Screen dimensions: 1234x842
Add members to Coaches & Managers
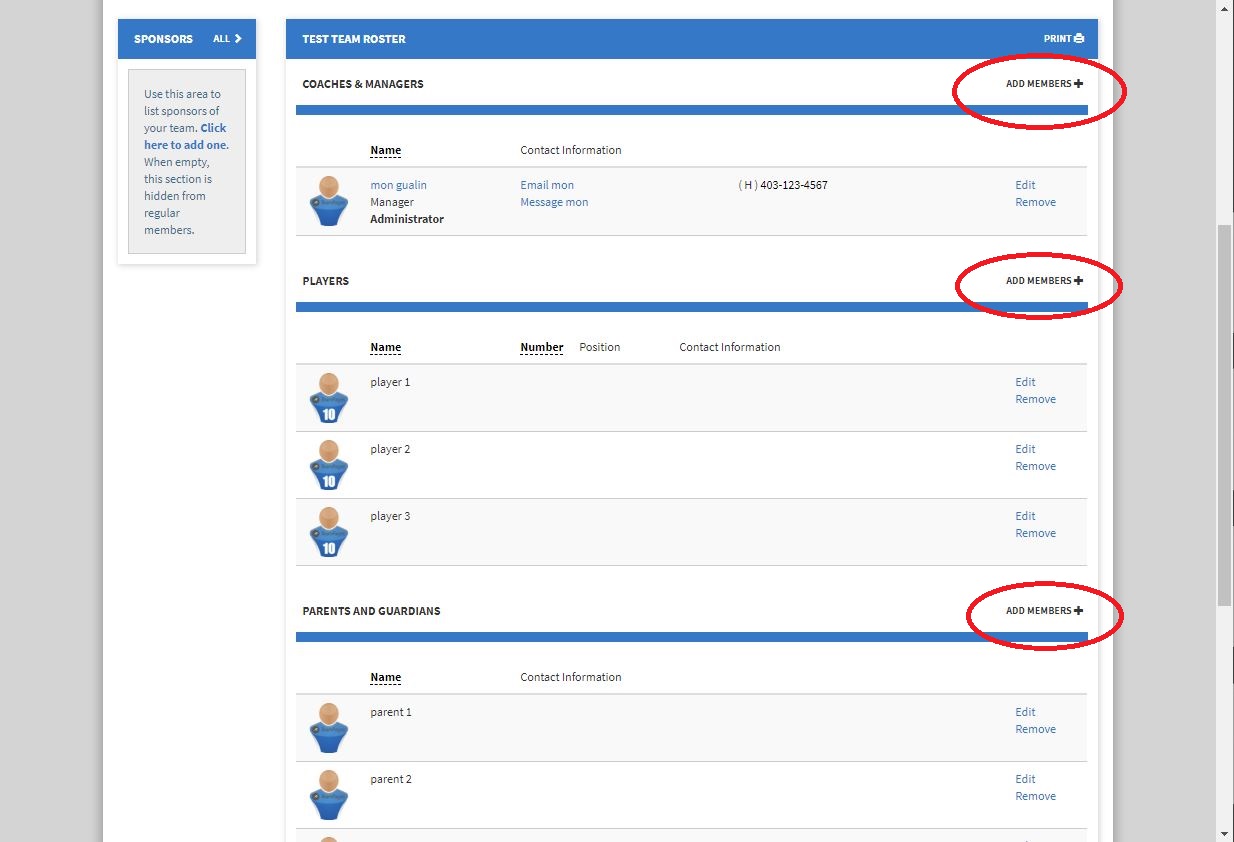pos(1044,84)
